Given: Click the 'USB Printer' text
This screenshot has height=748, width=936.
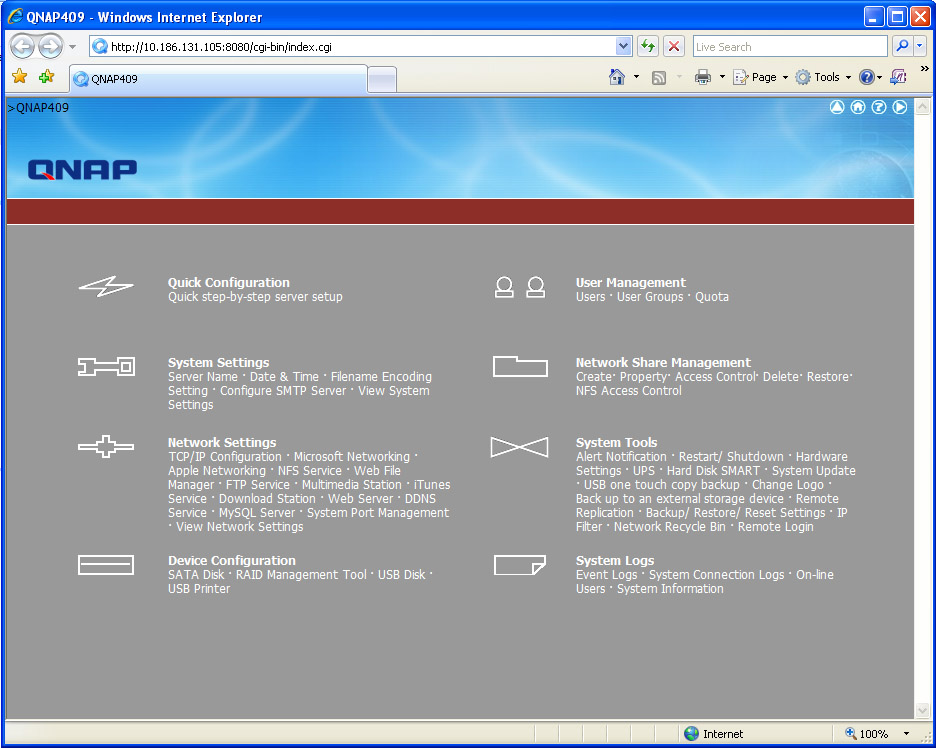Looking at the screenshot, I should click(x=199, y=589).
